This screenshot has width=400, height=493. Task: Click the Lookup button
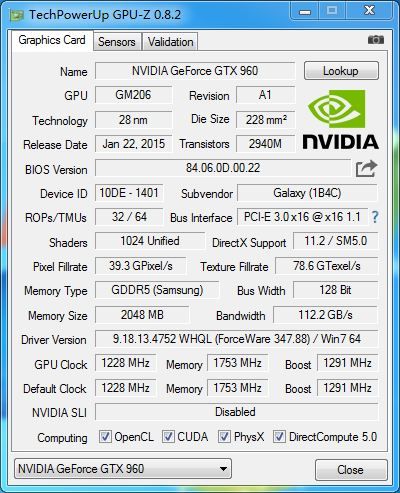point(341,71)
